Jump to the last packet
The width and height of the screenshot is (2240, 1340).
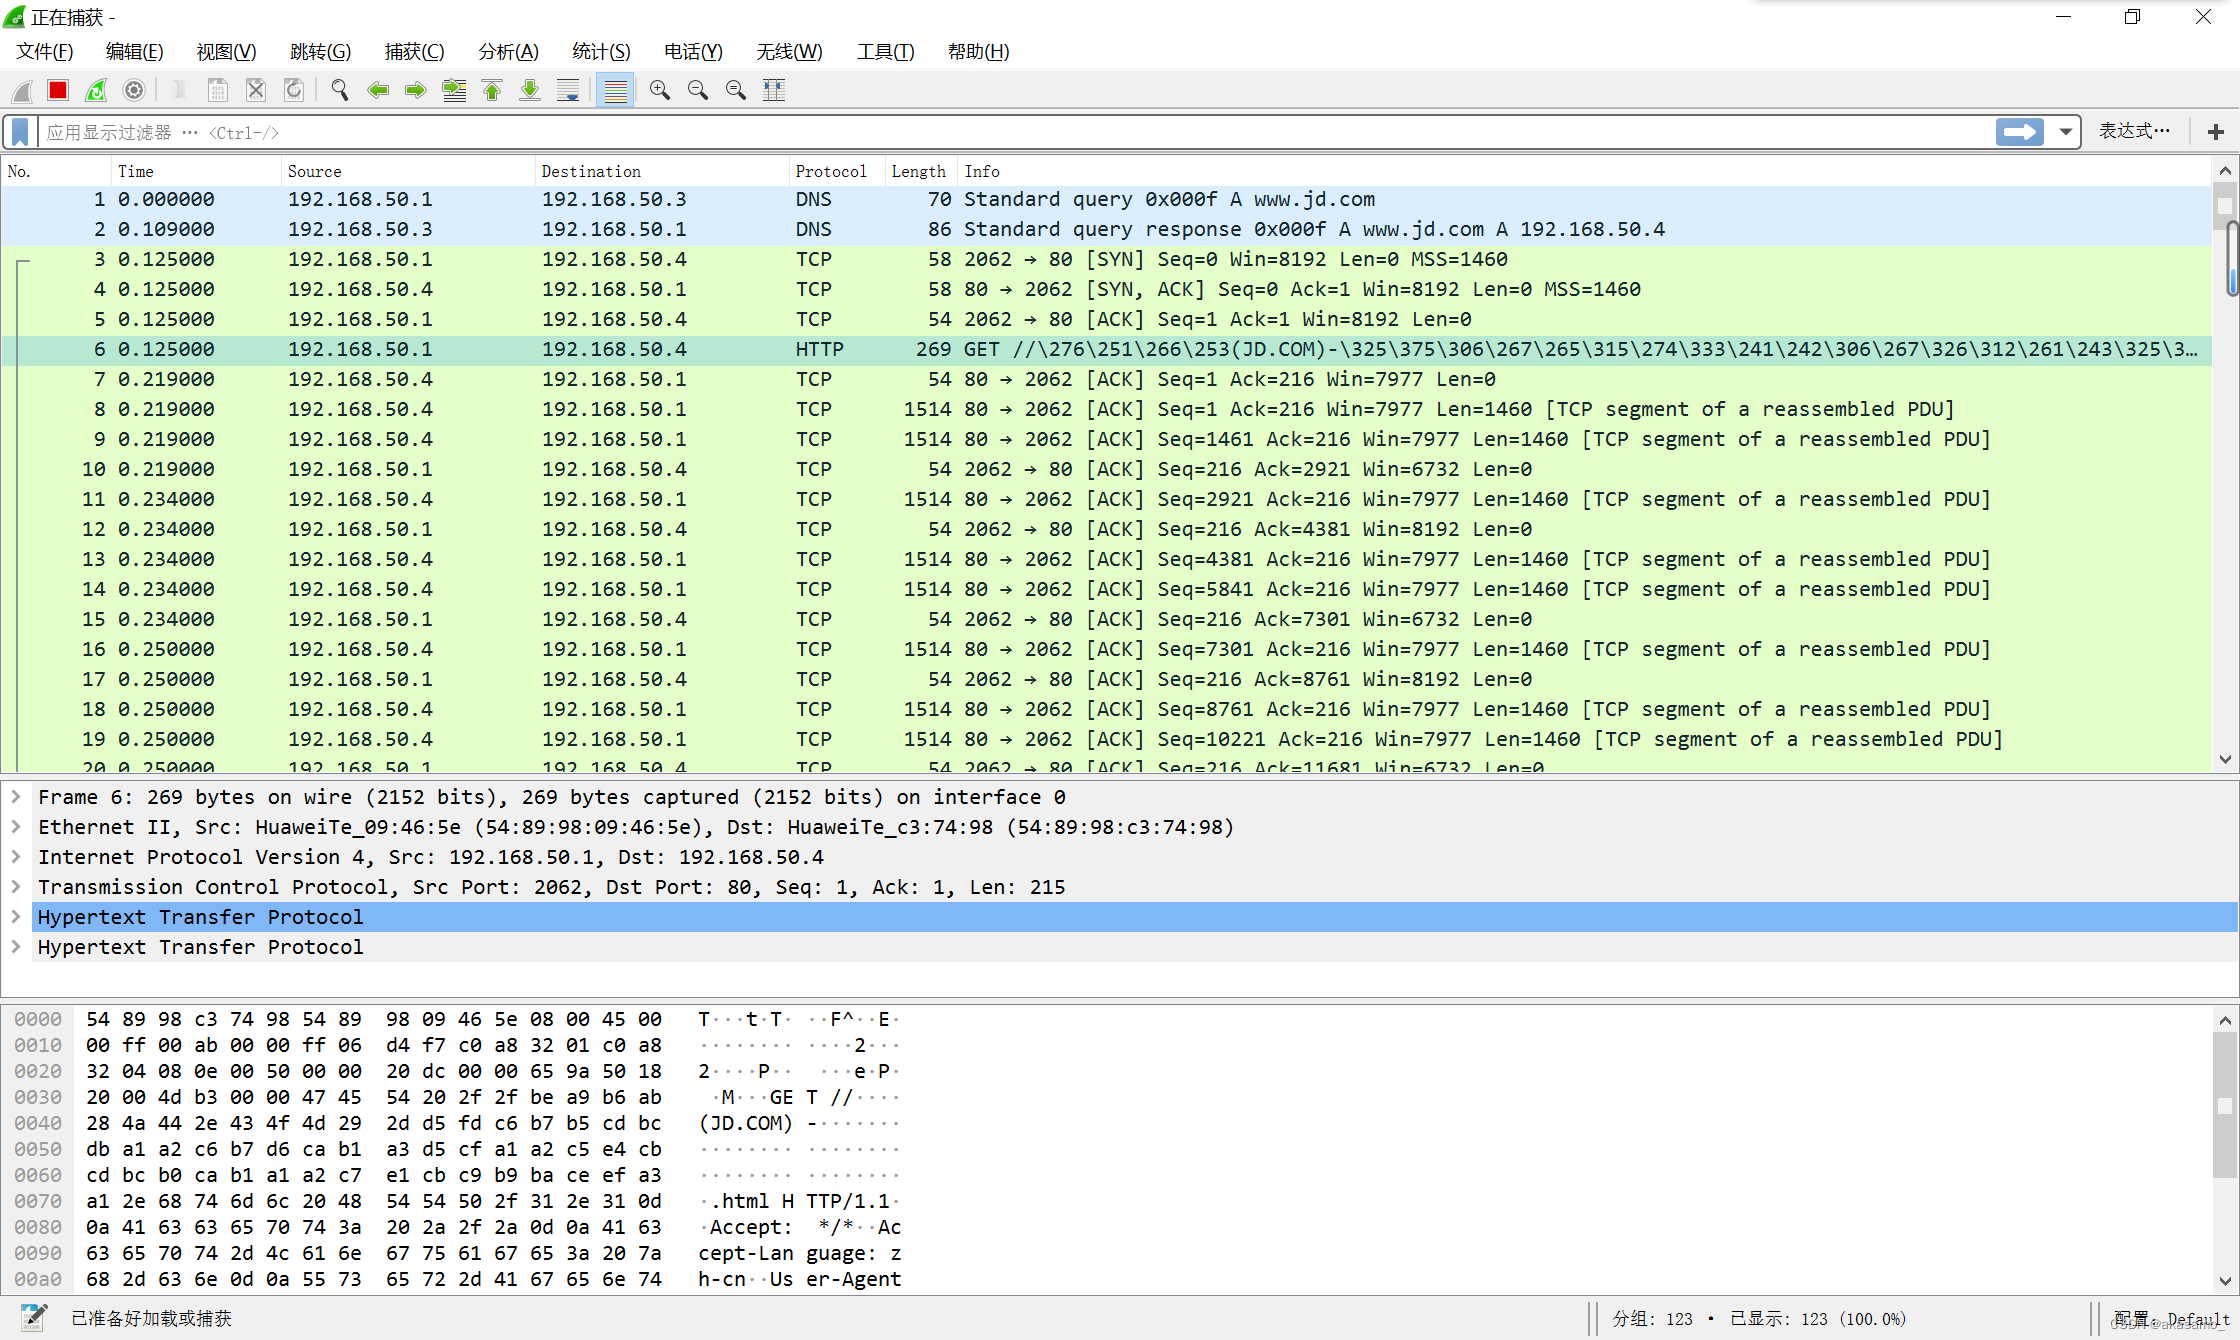point(530,91)
